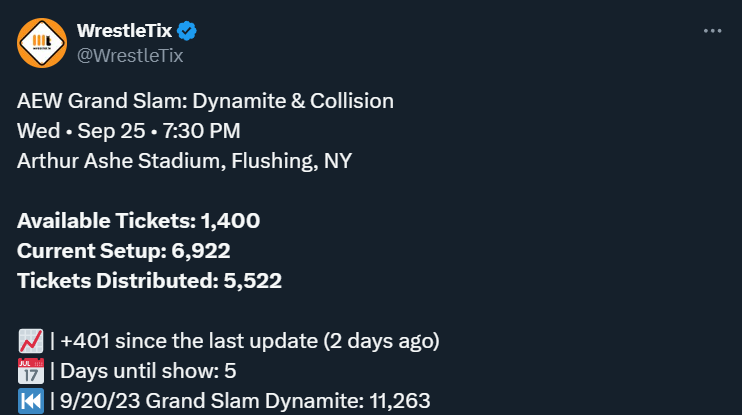Viewport: 742px width, 415px height.
Task: Click the 11,263 attendance figure
Action: pos(400,401)
